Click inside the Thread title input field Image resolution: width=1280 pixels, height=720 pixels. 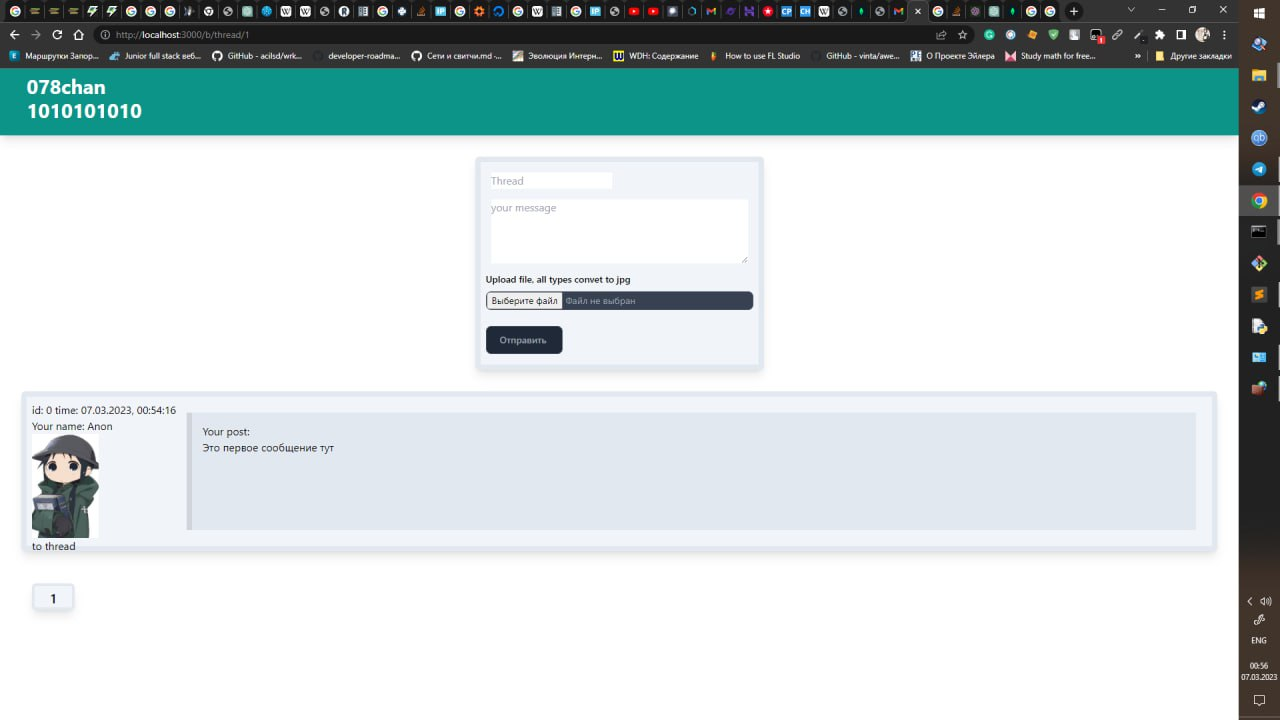click(550, 181)
